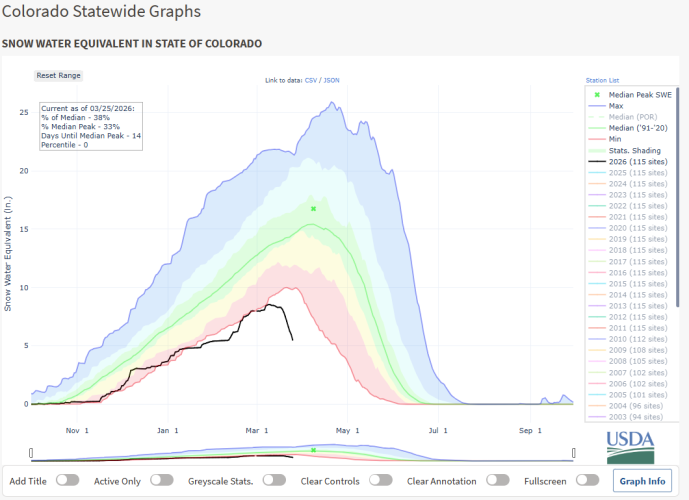This screenshot has height=500, width=689.
Task: Switch on Clear Controls
Action: (x=380, y=480)
